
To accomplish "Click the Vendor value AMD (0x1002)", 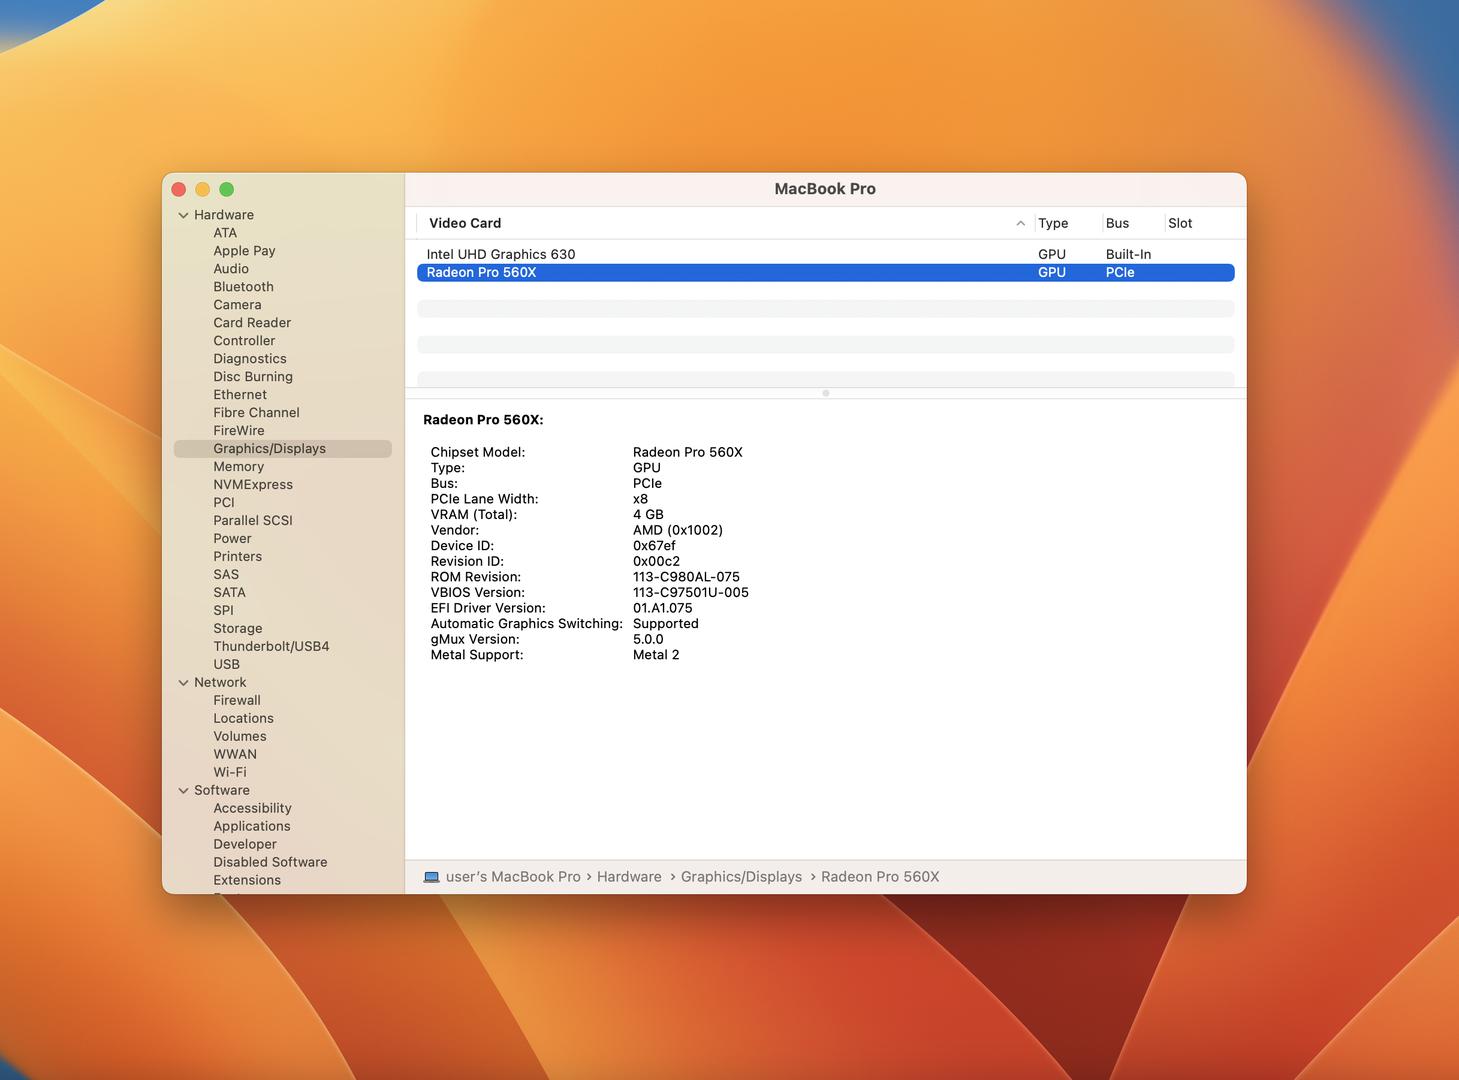I will [678, 531].
